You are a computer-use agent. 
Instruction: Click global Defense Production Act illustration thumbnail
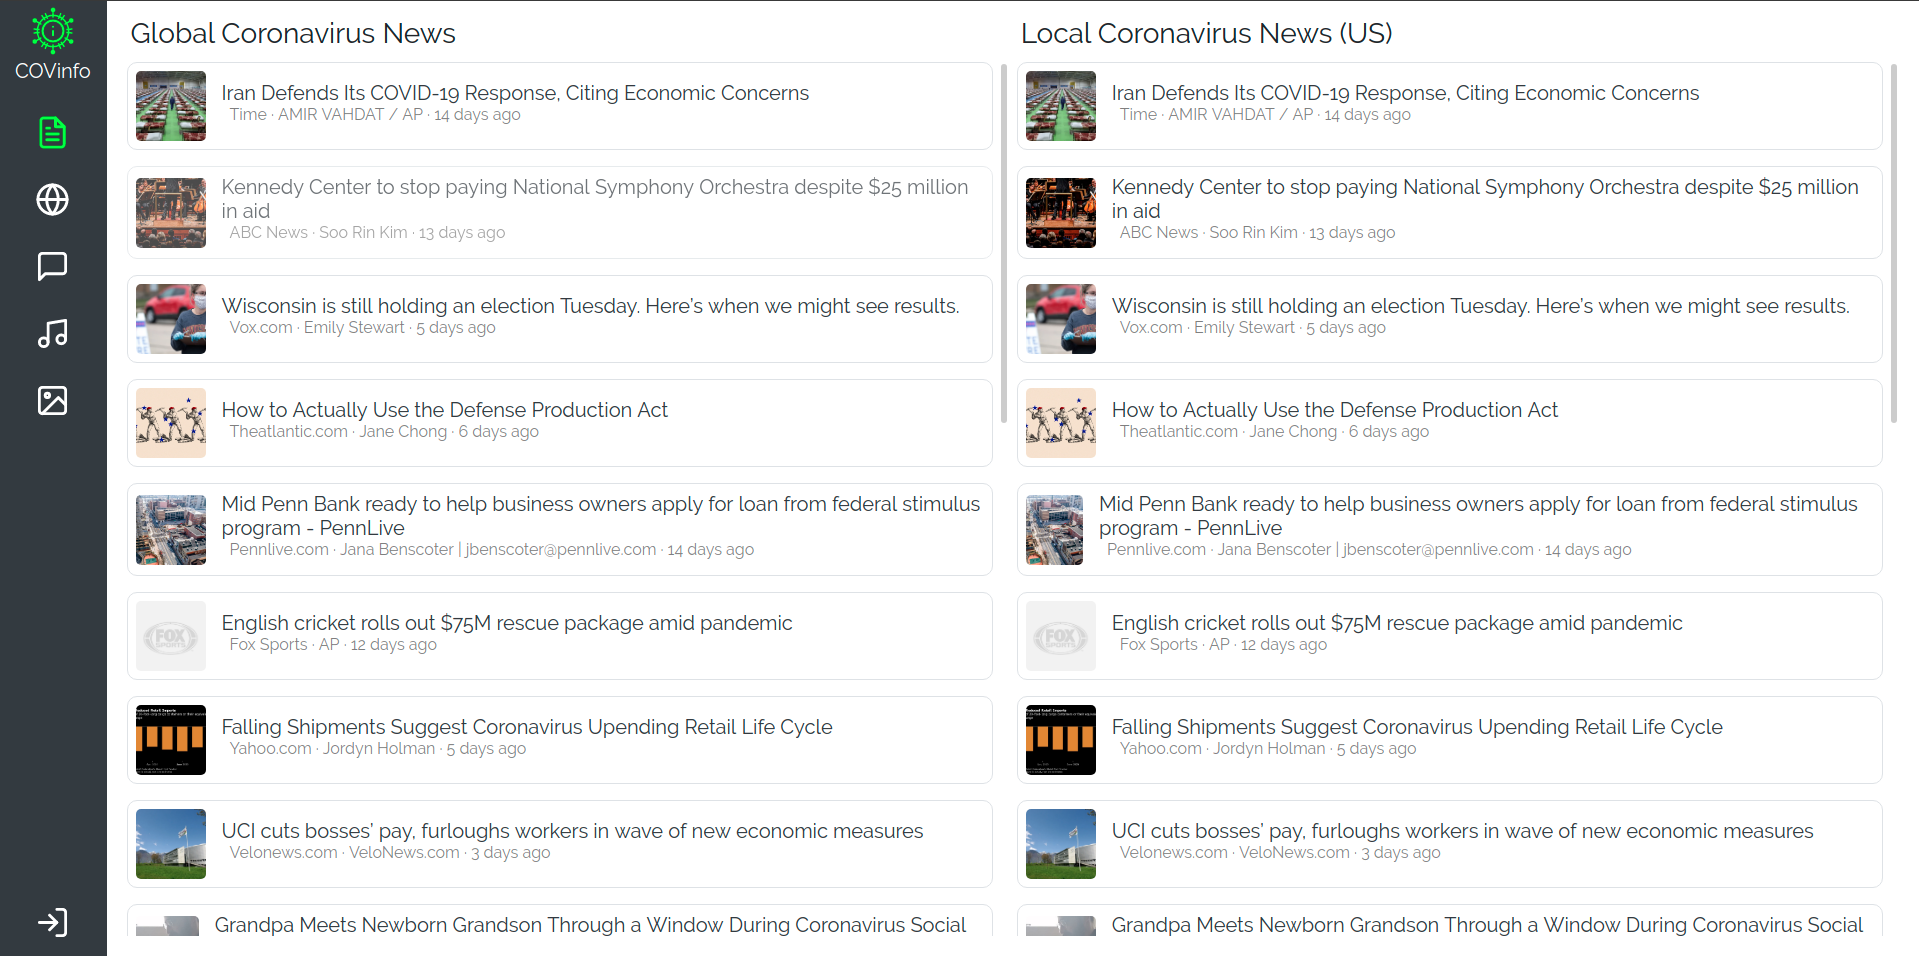[x=171, y=423]
